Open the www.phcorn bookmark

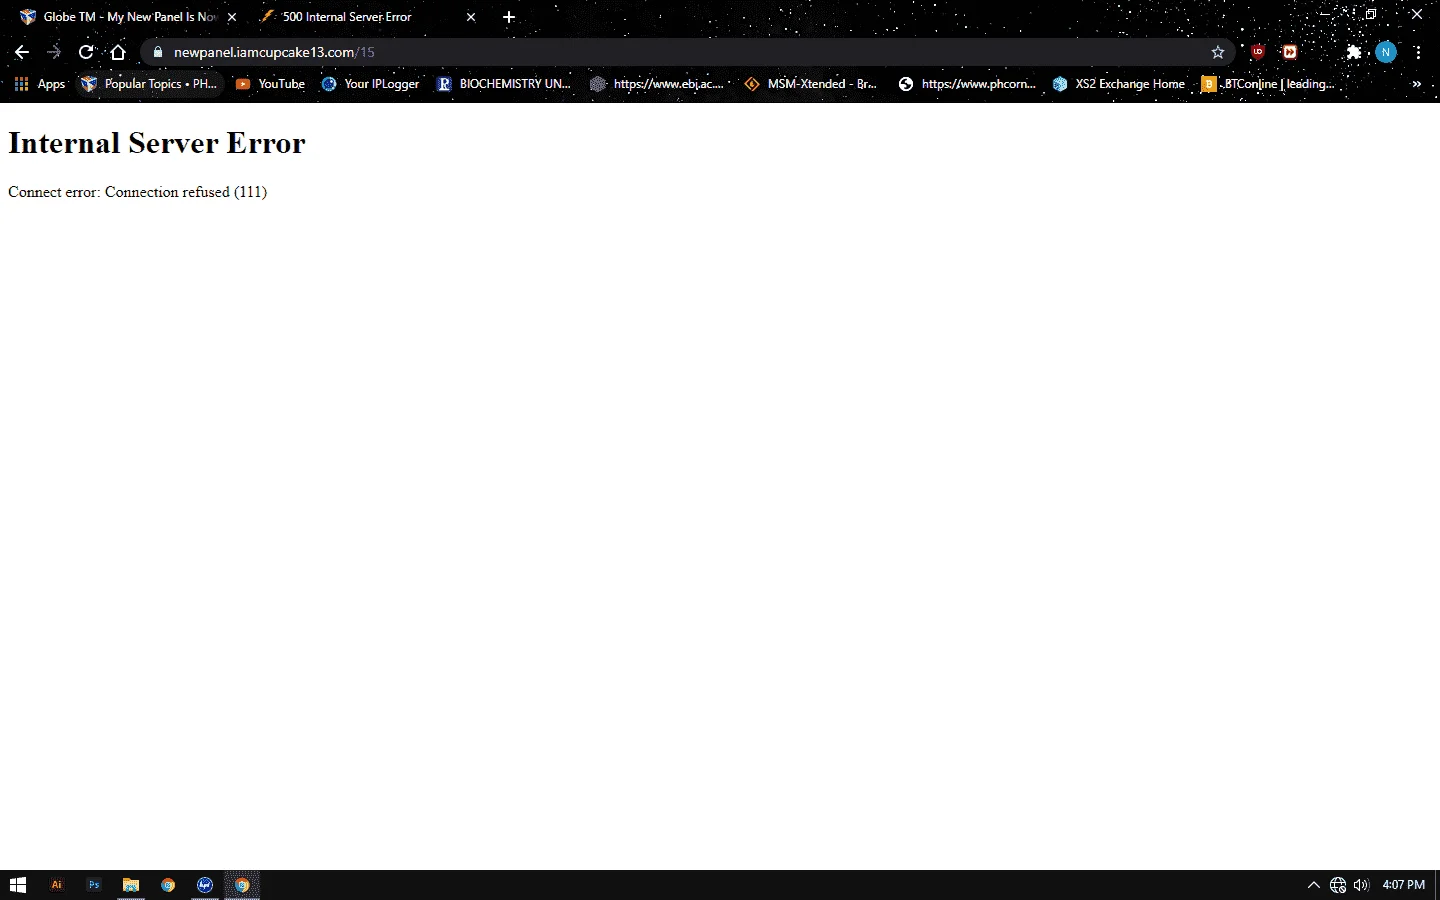pos(966,84)
